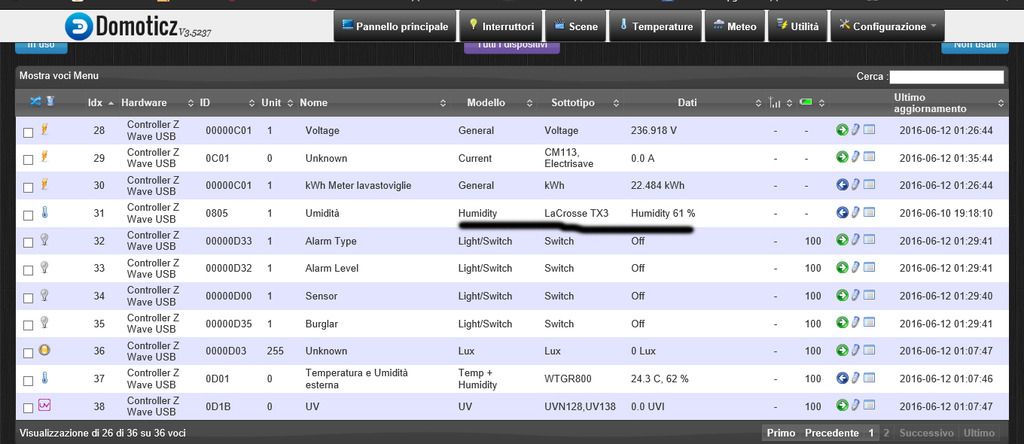1024x444 pixels.
Task: Click the blue arrow icon for kWh Meter lavastoviglie
Action: [x=842, y=185]
